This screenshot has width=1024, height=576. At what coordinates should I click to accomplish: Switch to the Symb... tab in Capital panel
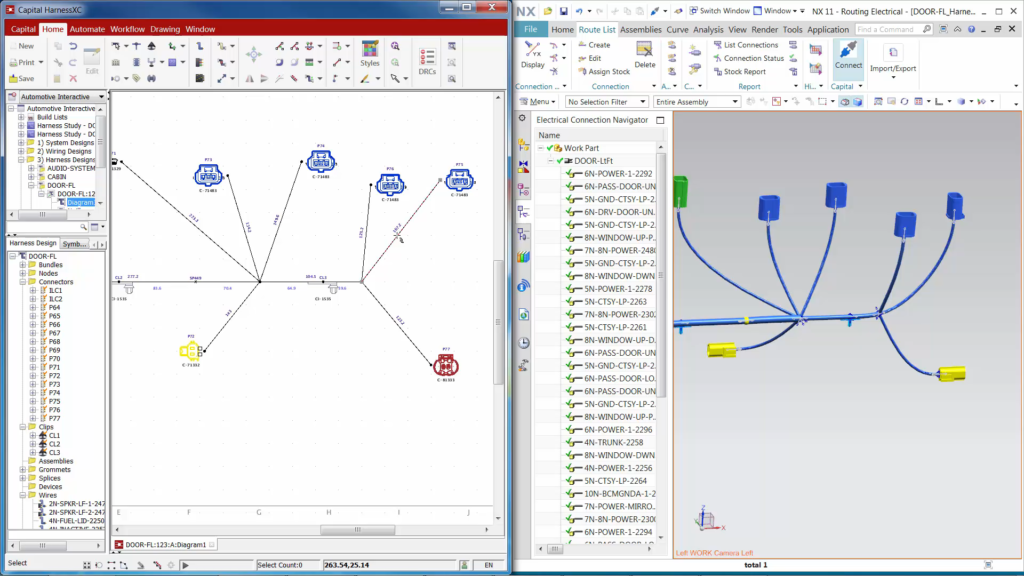pyautogui.click(x=74, y=244)
